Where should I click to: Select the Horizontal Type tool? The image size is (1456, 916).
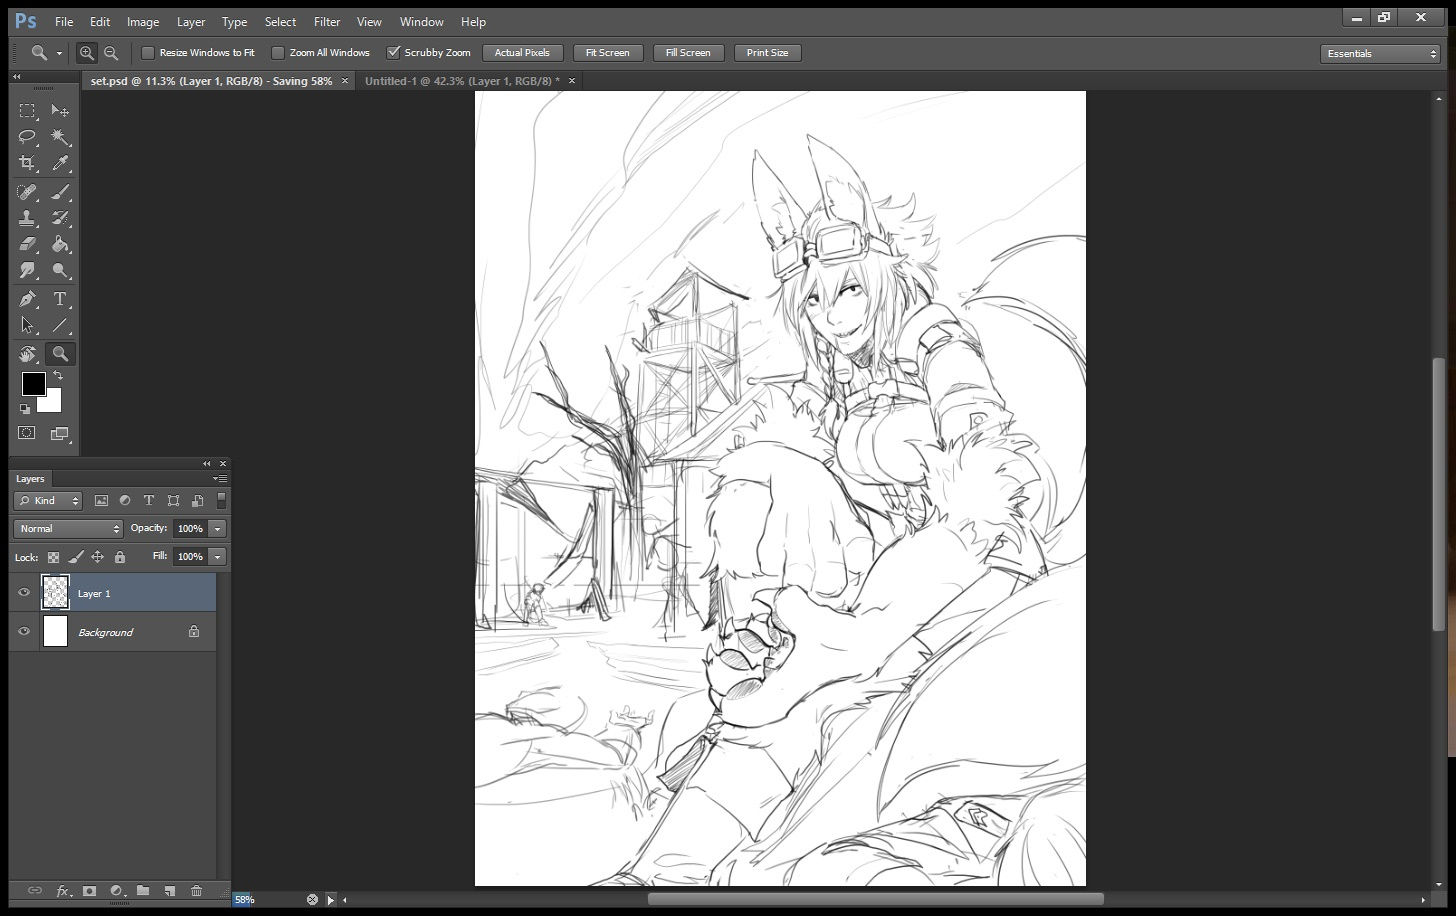tap(60, 299)
